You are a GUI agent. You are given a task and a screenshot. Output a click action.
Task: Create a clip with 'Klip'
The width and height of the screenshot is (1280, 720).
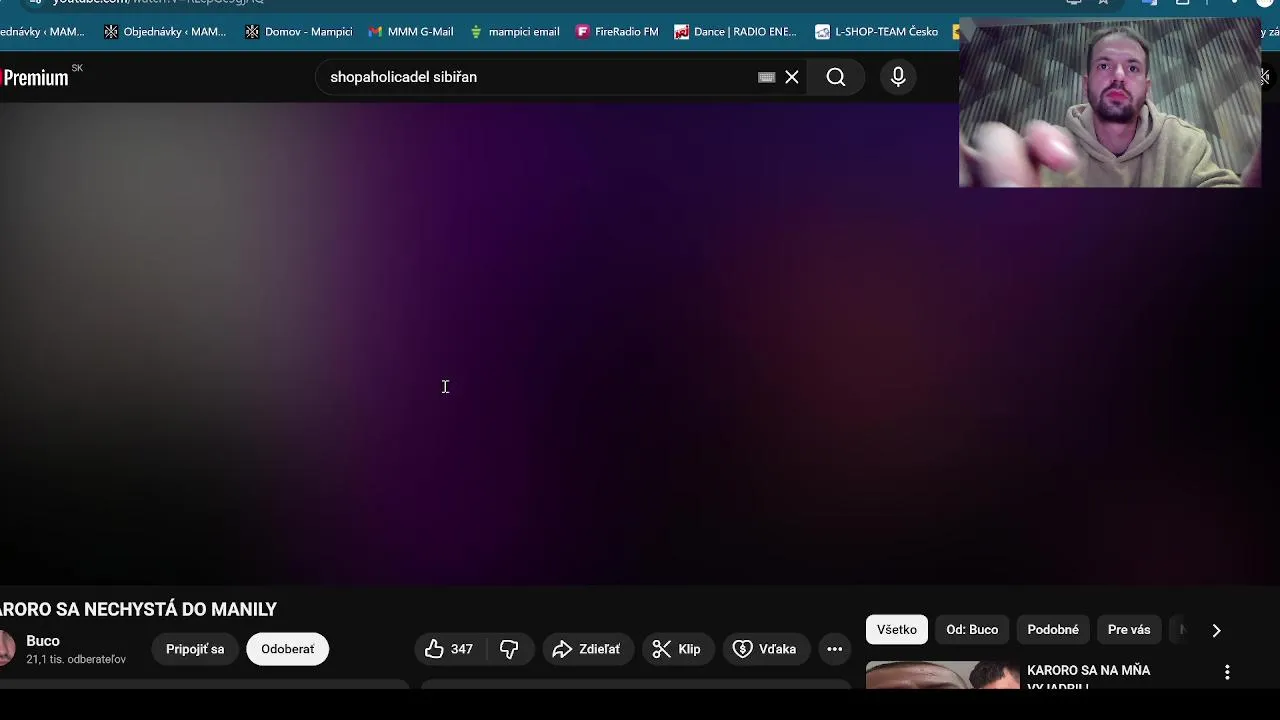pos(677,649)
